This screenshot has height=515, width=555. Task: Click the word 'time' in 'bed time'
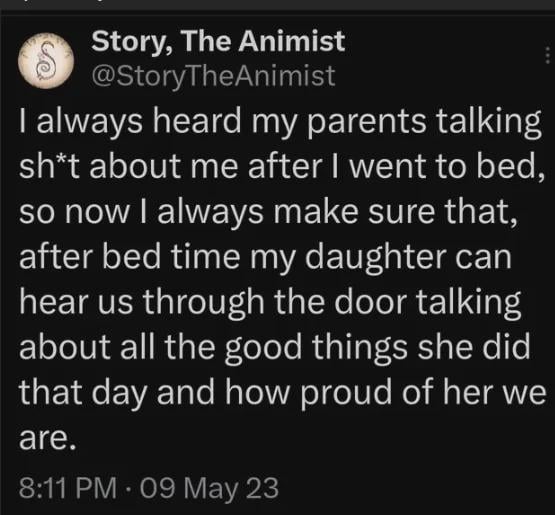pos(205,257)
